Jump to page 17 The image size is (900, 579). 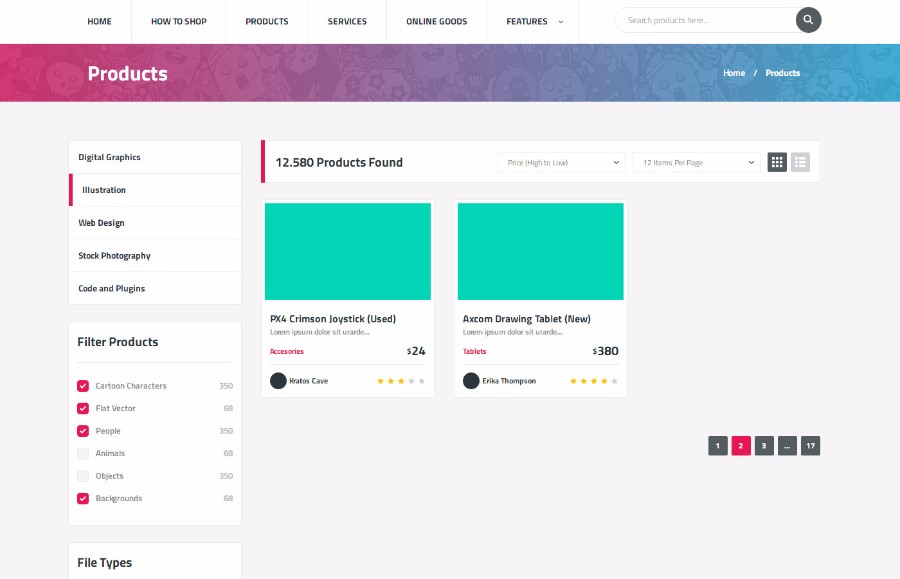[x=810, y=446]
